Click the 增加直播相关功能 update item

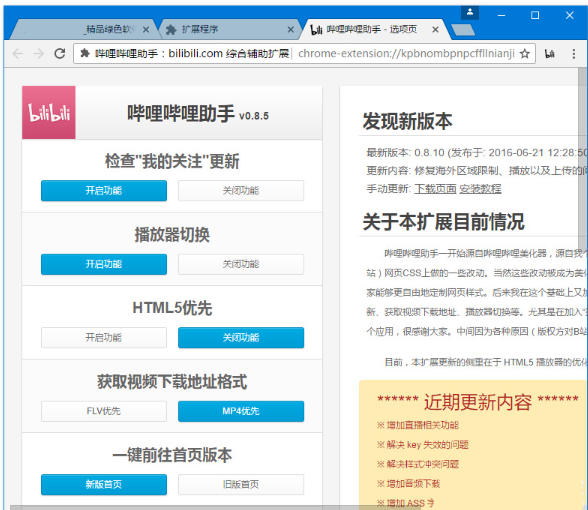point(418,425)
